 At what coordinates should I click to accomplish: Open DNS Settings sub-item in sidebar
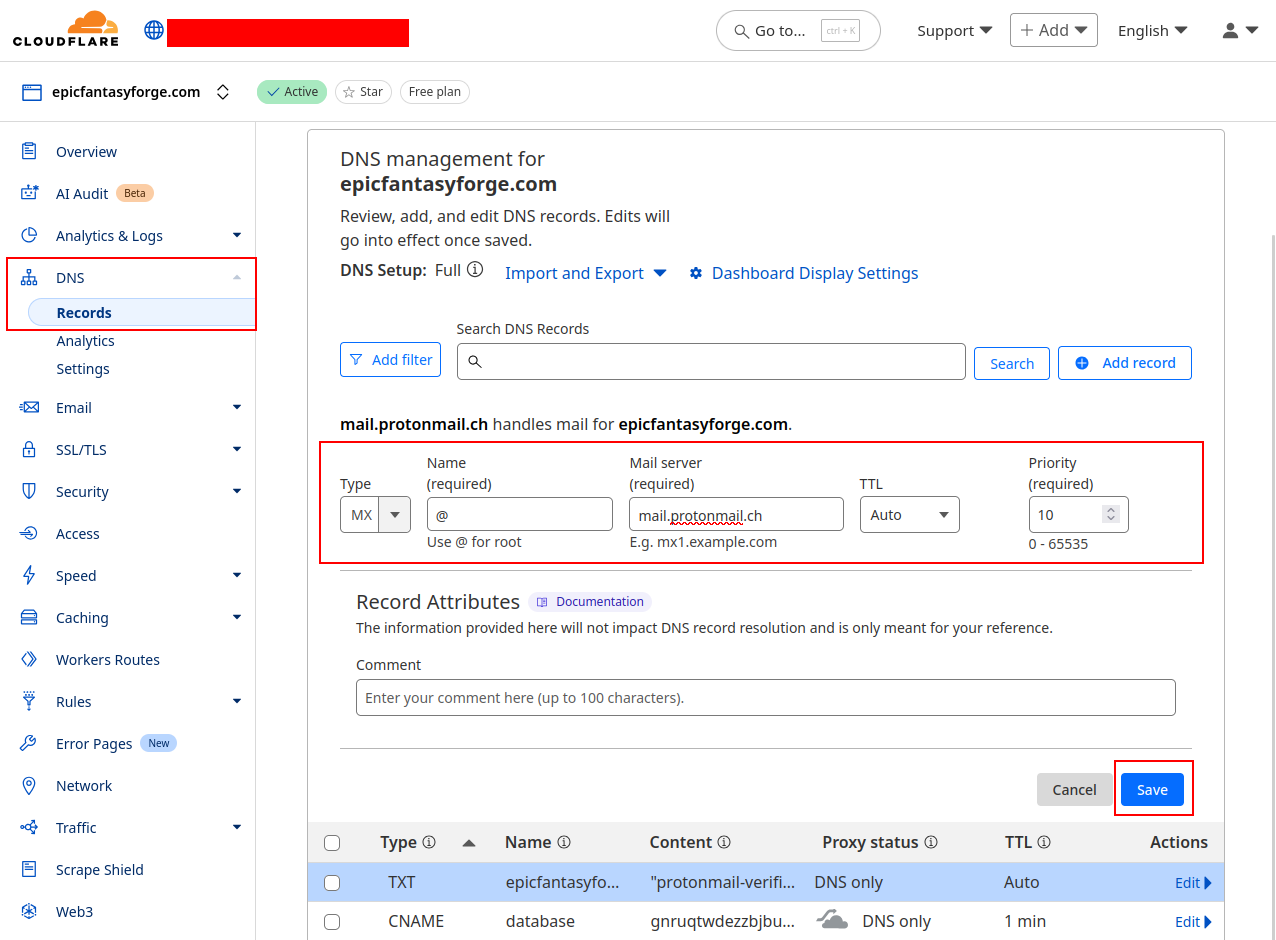[x=83, y=369]
